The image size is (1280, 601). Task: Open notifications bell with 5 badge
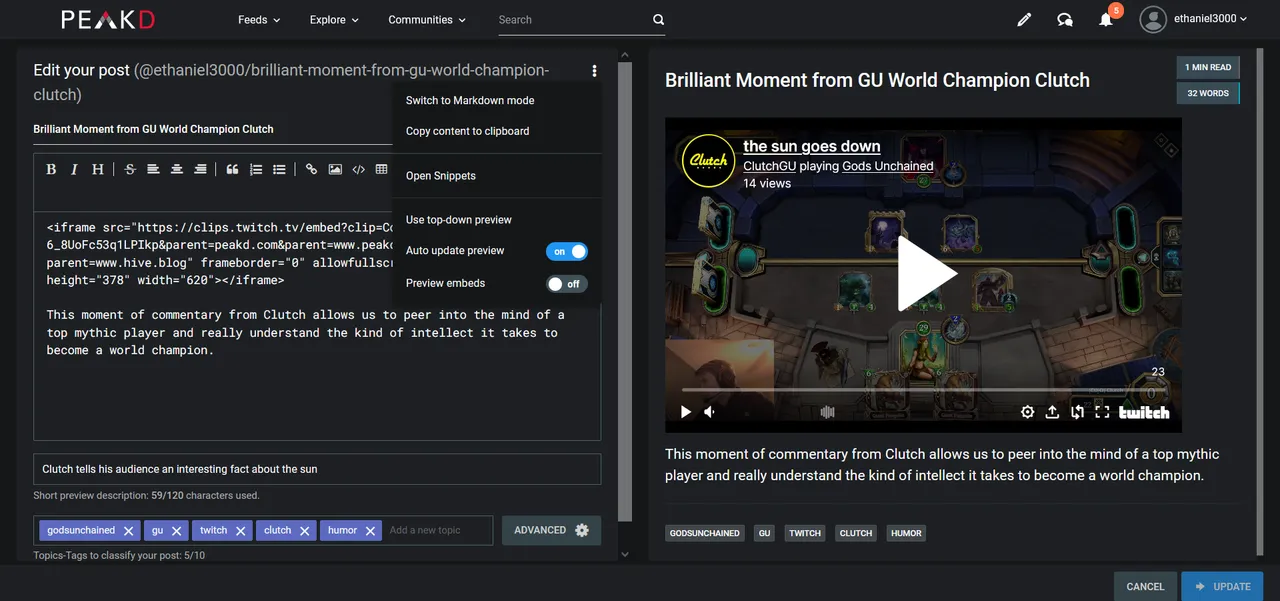(x=1106, y=19)
